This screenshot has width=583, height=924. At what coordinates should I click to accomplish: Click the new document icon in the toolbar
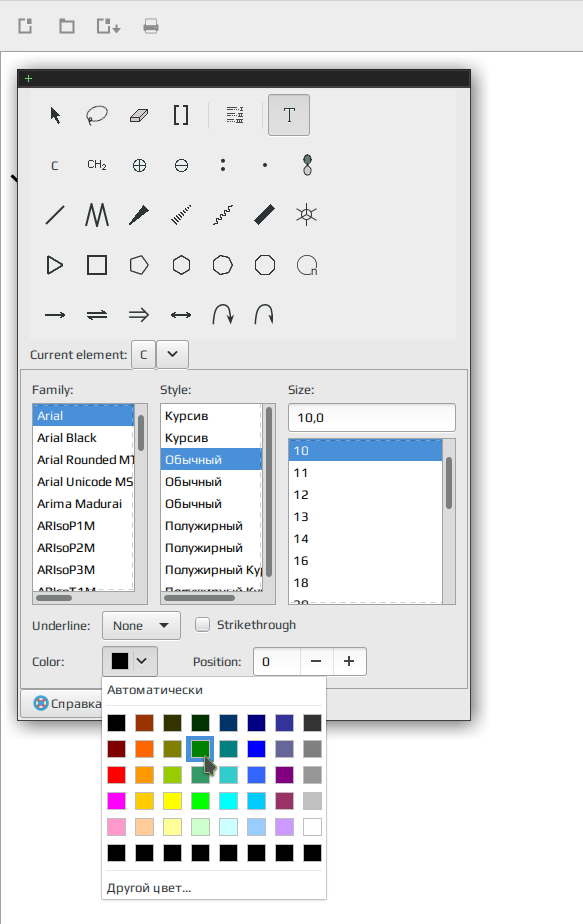pos(25,26)
